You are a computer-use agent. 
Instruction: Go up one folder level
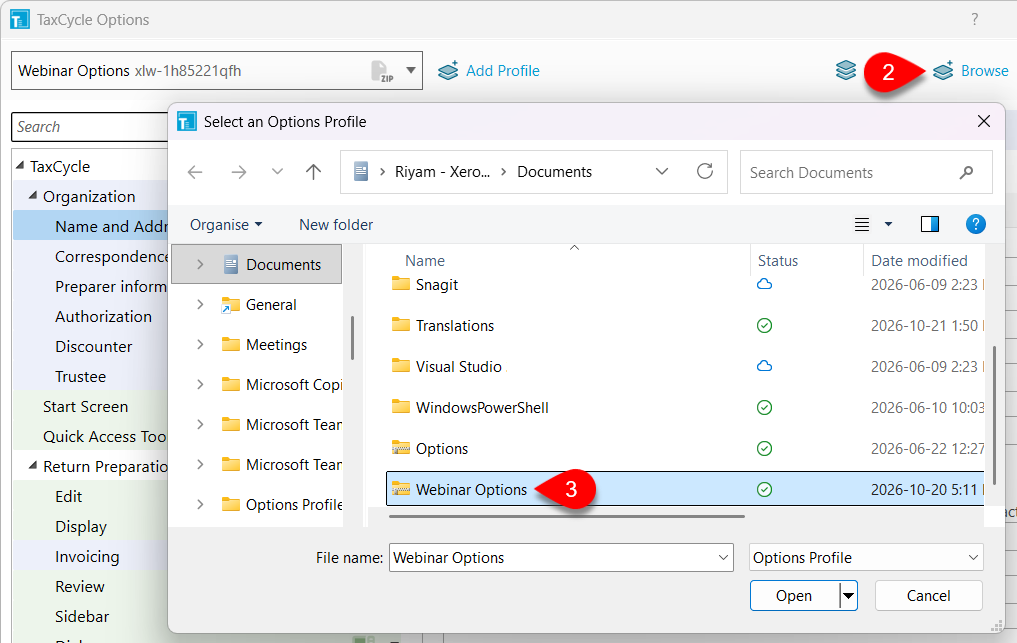pyautogui.click(x=313, y=172)
